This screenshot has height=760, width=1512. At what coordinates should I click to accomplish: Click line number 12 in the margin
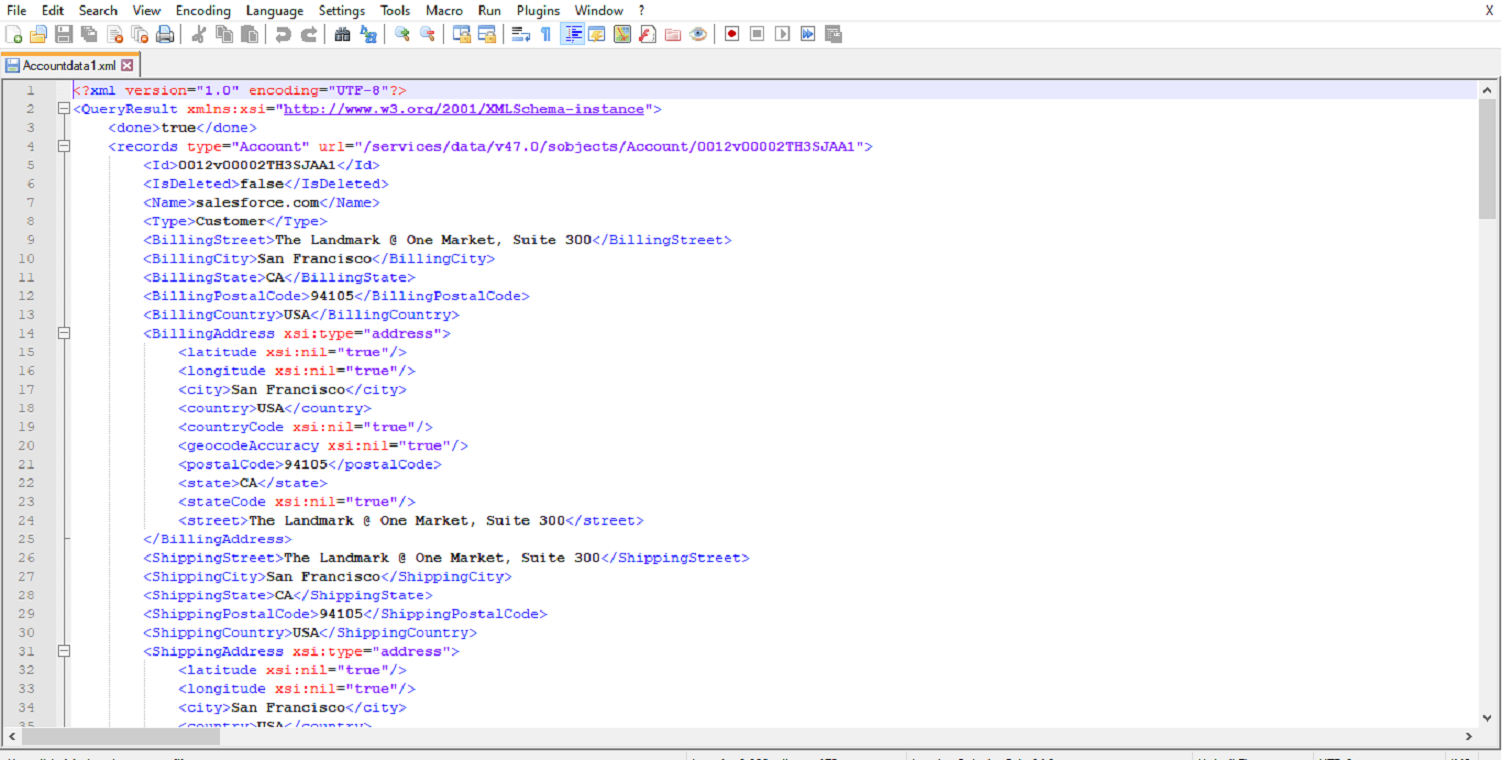[26, 296]
